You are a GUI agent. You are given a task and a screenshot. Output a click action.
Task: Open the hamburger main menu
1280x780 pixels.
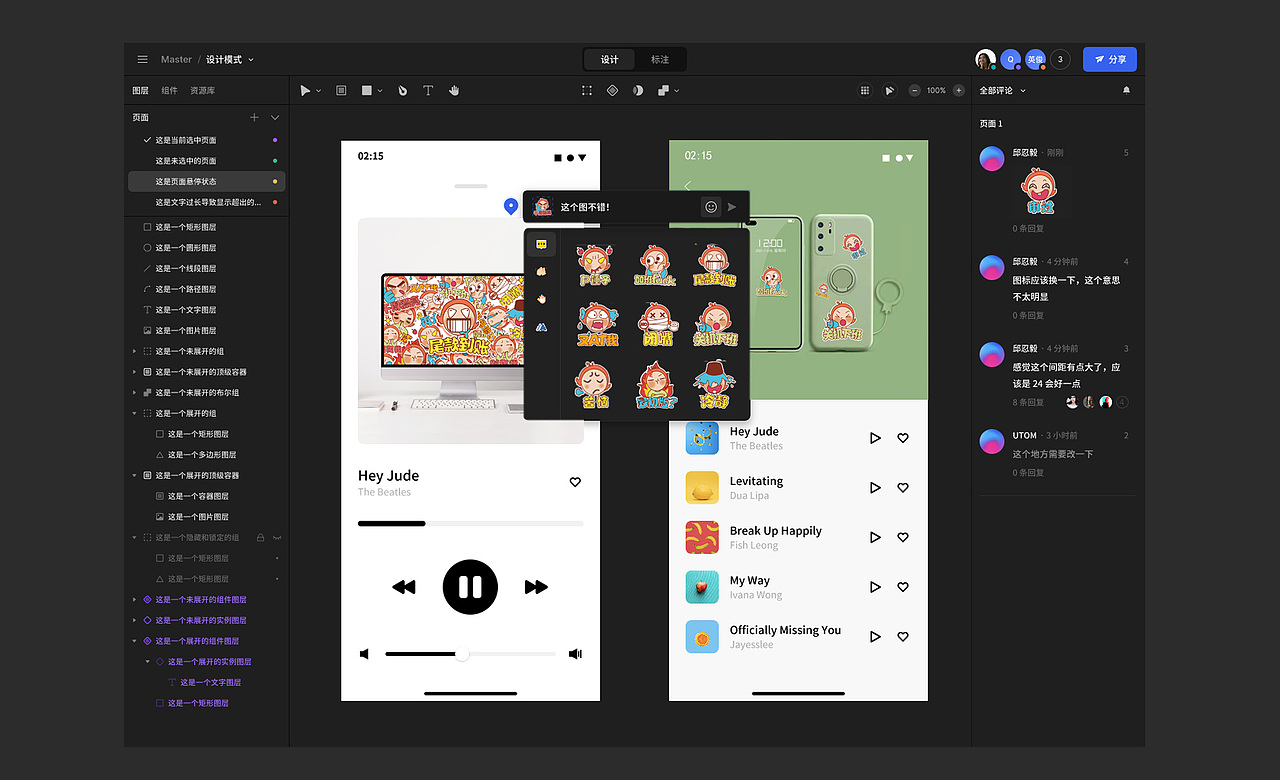point(143,60)
